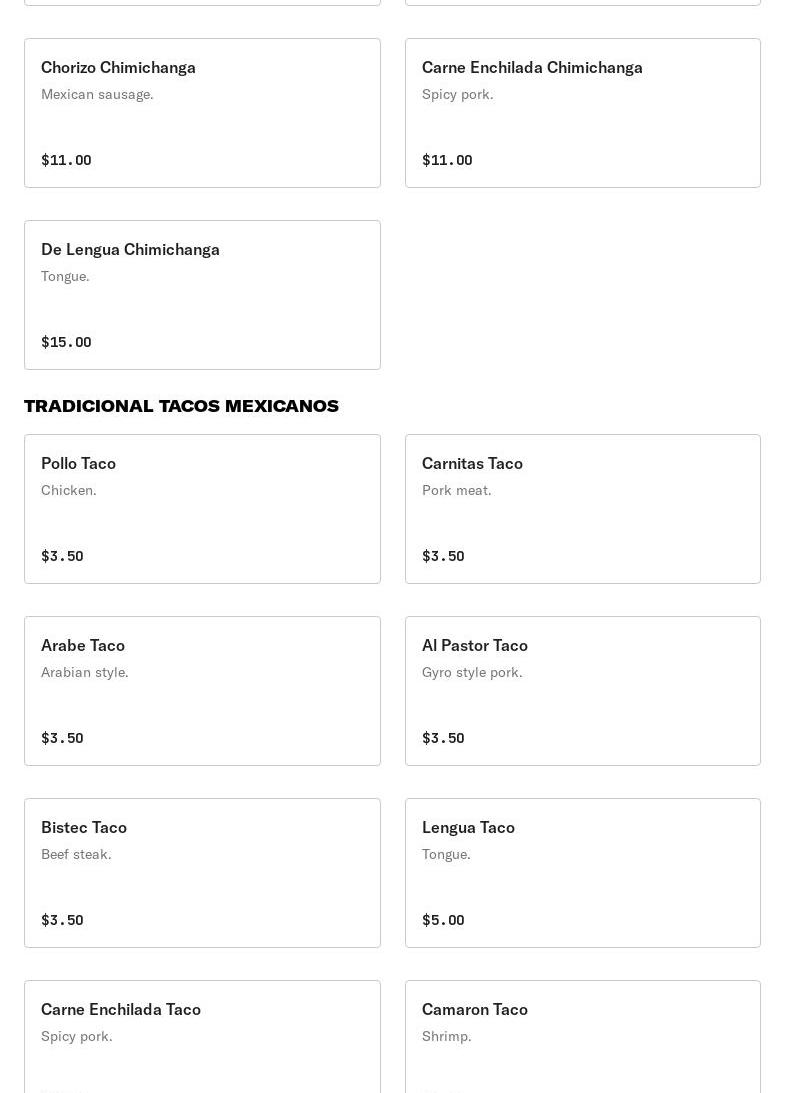Select the Lengua Taco card
This screenshot has width=785, height=1093.
582,873
